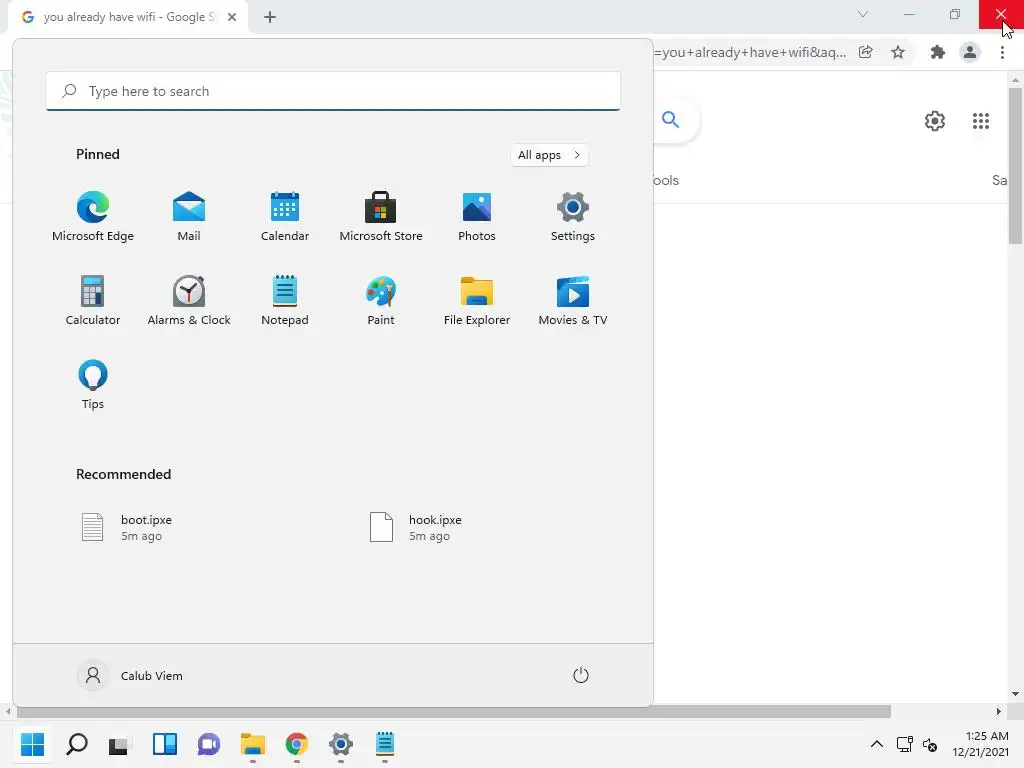Click the muted volume icon in tray
This screenshot has width=1024, height=768.
(x=930, y=744)
